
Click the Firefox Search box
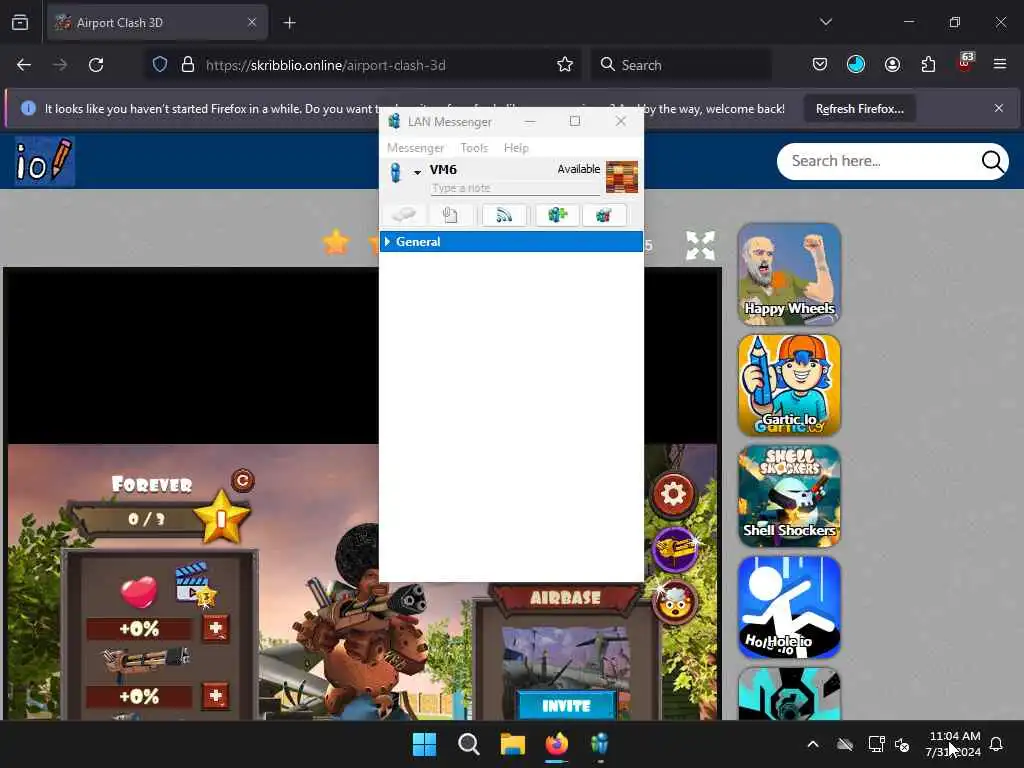(681, 65)
